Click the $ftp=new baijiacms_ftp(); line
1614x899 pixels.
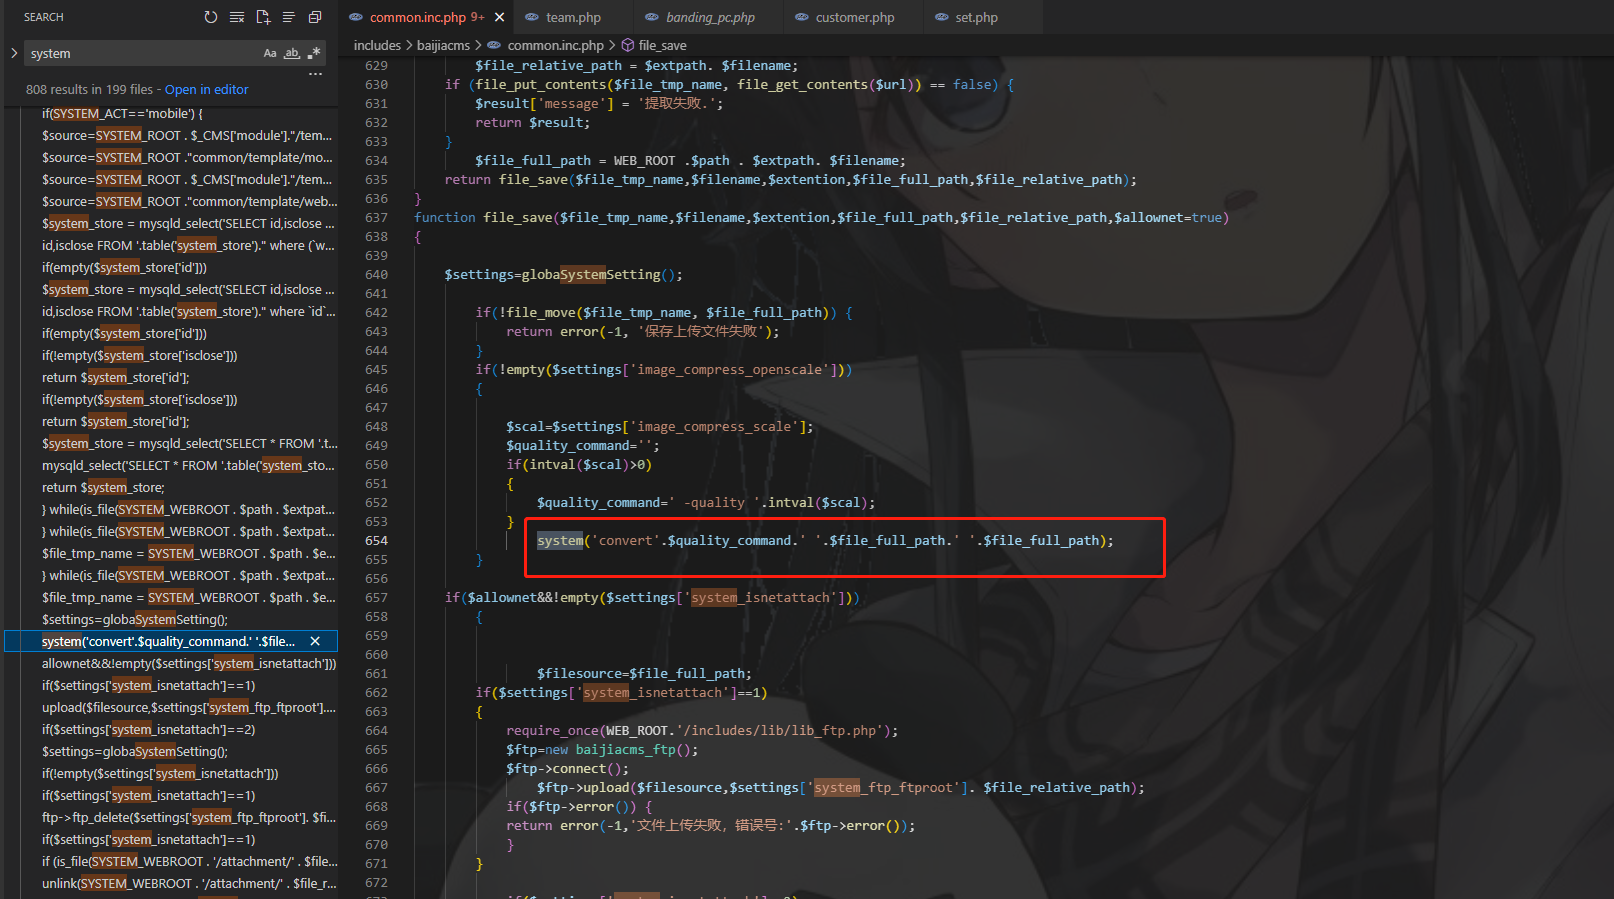(602, 750)
